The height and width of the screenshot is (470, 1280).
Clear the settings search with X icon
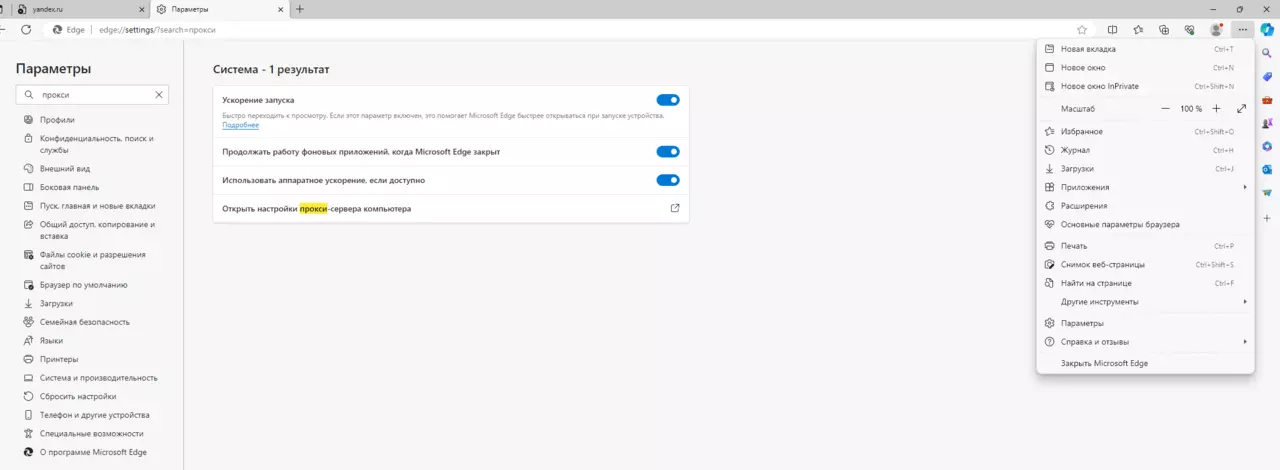(158, 95)
